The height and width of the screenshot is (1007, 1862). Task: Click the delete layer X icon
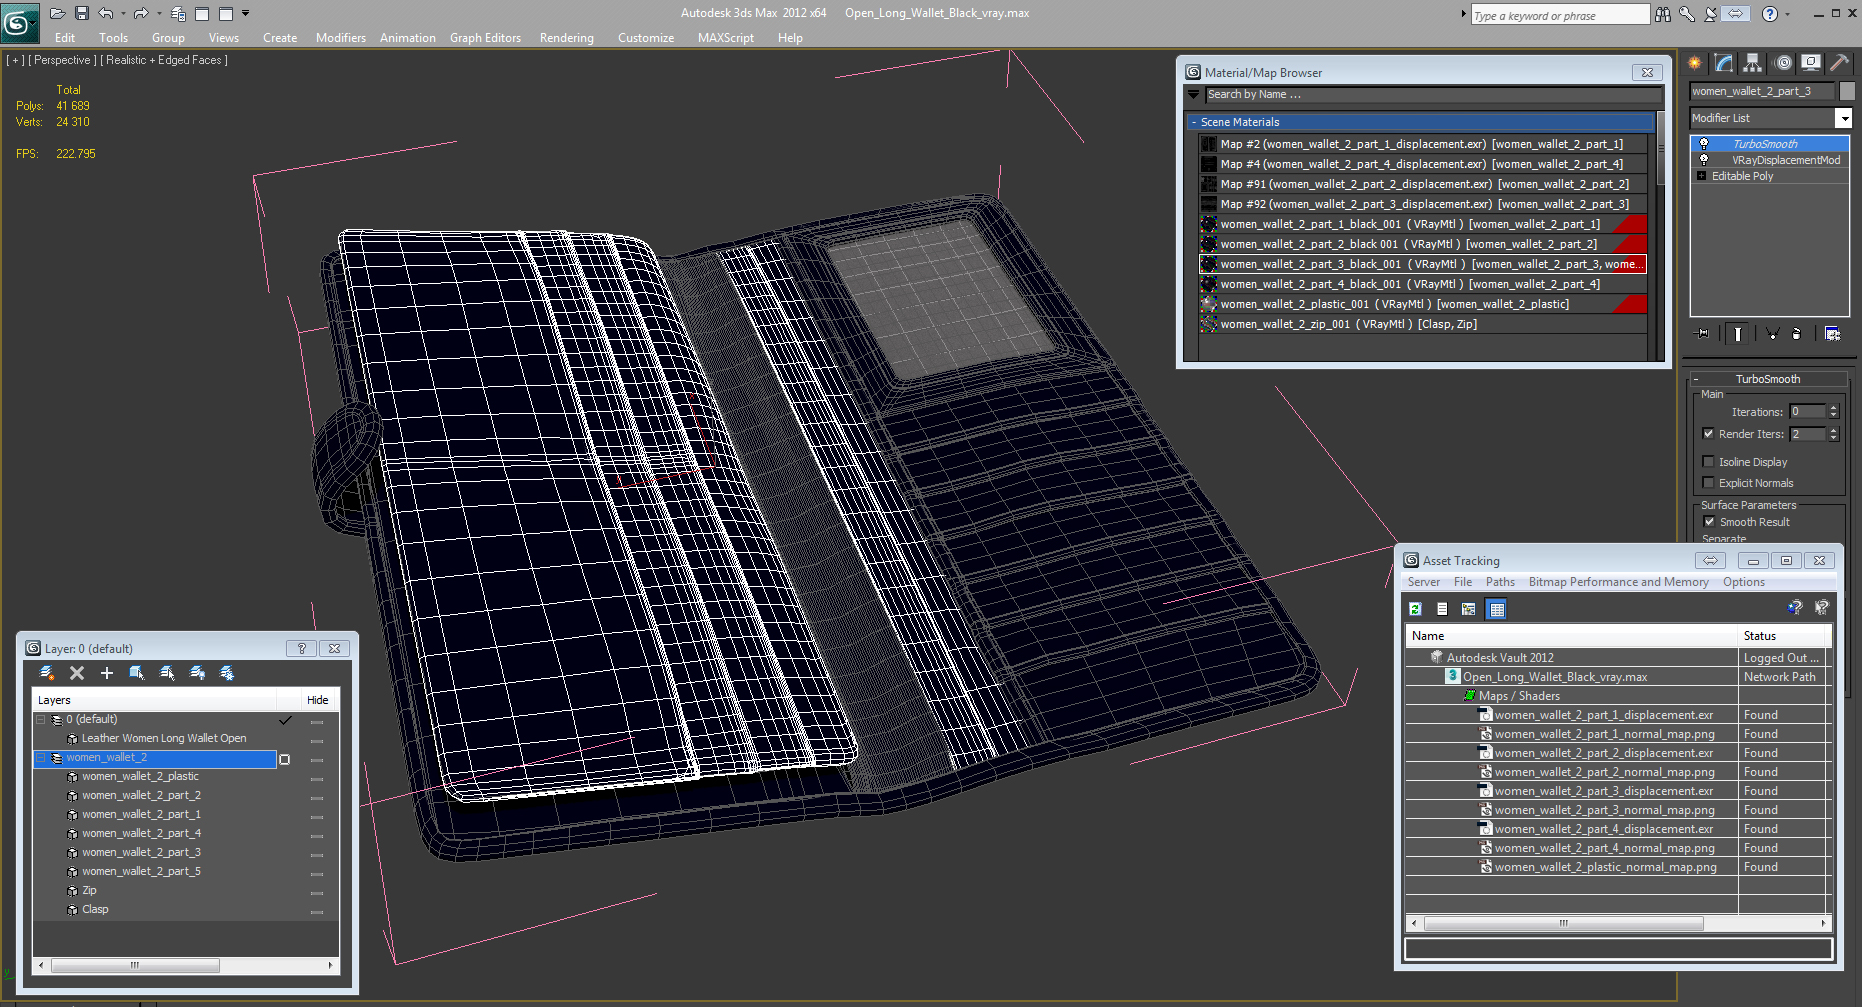77,673
